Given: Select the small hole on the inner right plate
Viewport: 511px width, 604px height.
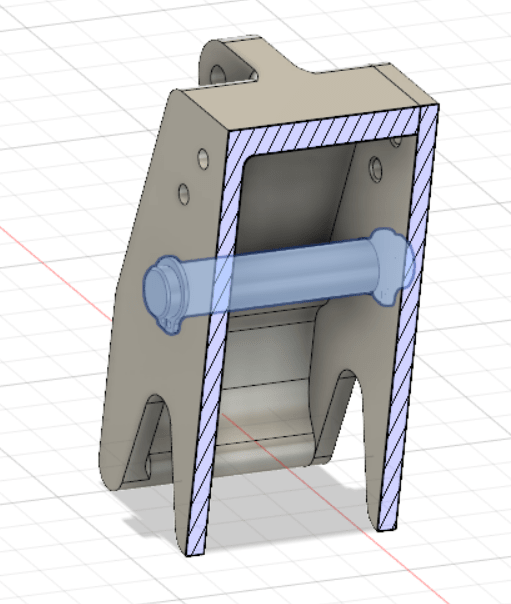Looking at the screenshot, I should [x=375, y=168].
